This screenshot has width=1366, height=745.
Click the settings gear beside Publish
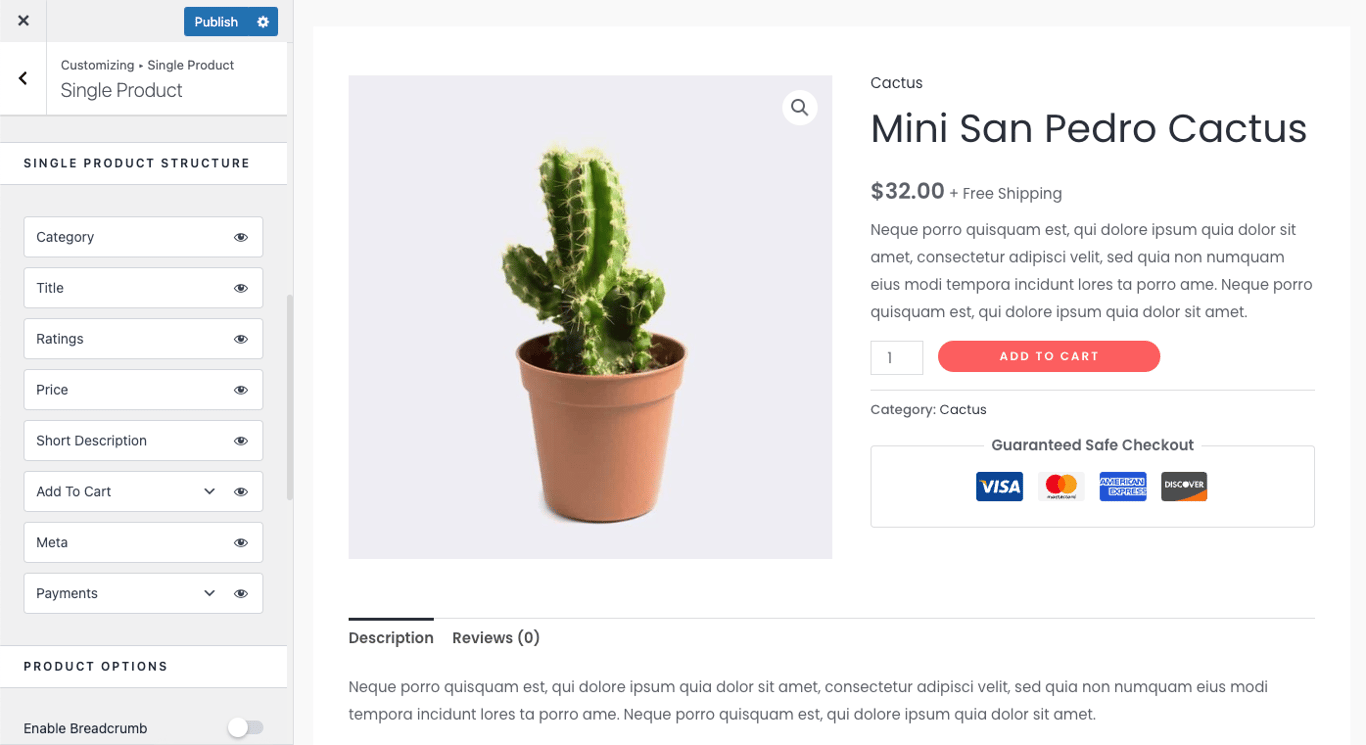coord(263,20)
